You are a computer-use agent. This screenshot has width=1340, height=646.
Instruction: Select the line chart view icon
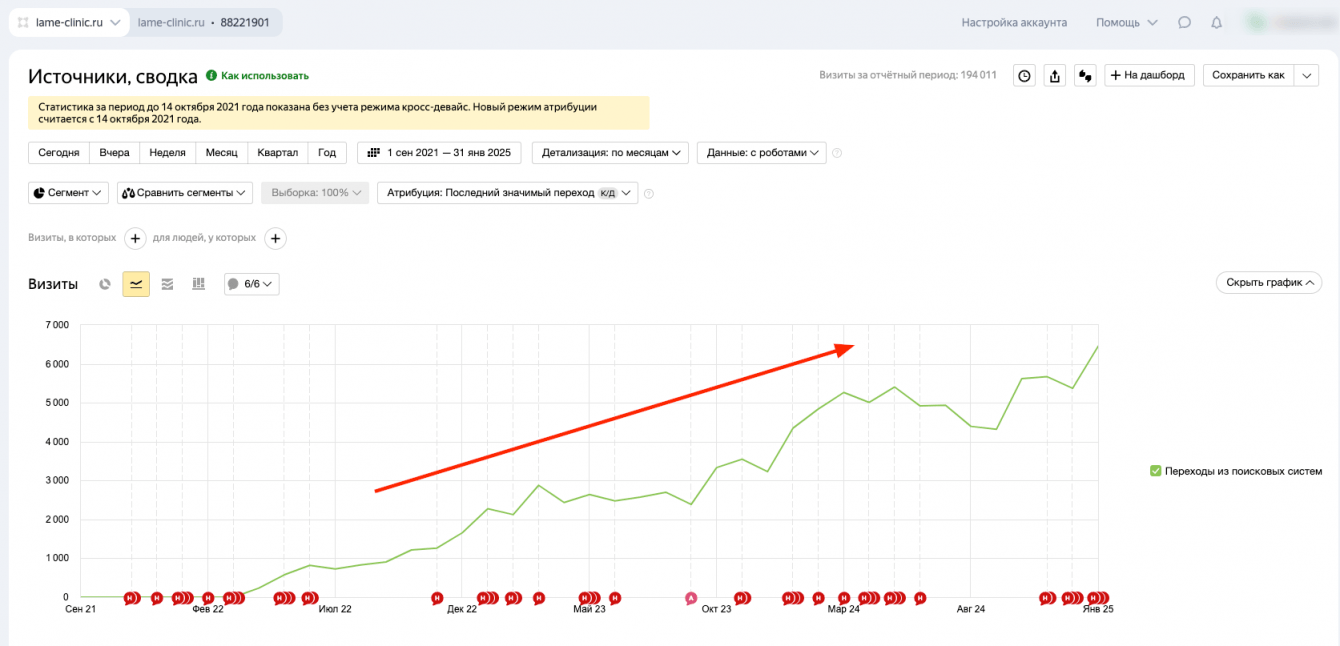(136, 284)
